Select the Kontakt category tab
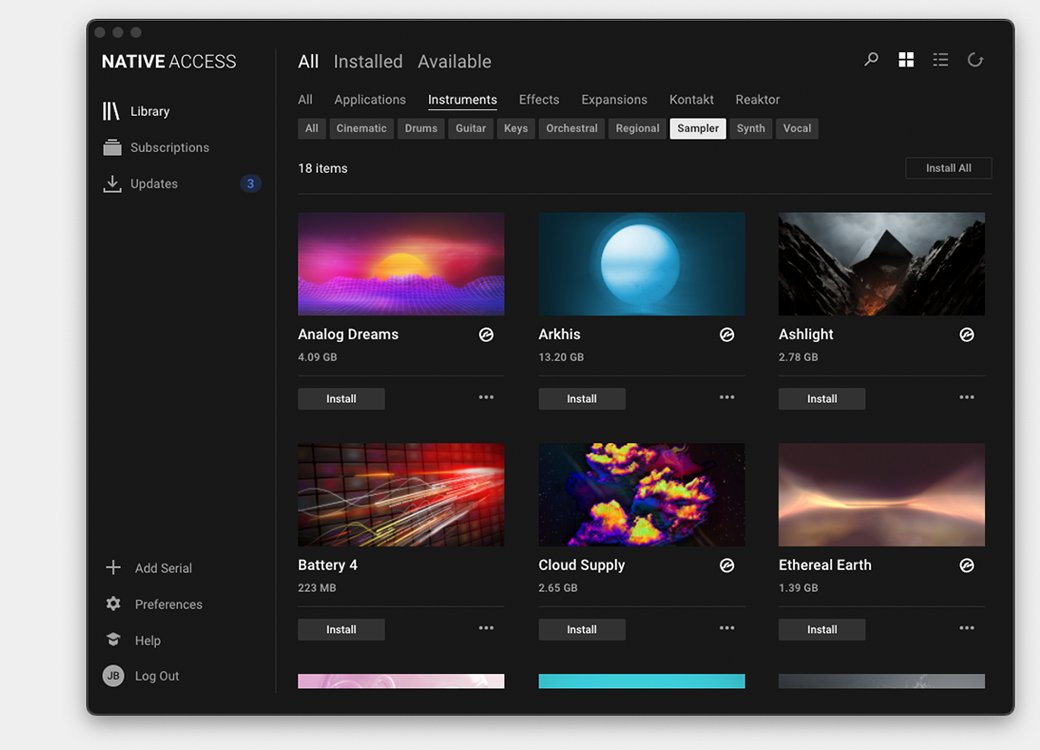 pyautogui.click(x=691, y=99)
